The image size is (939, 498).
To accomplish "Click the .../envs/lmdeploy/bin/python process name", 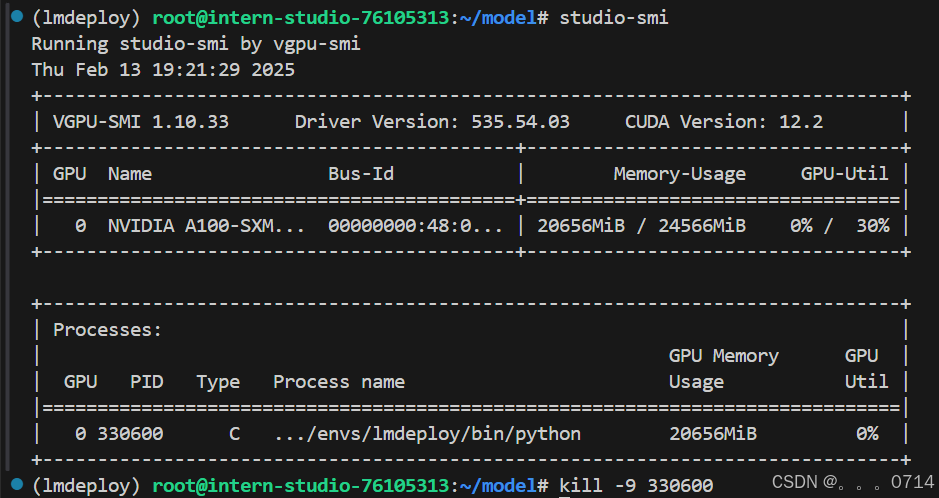I will point(427,433).
